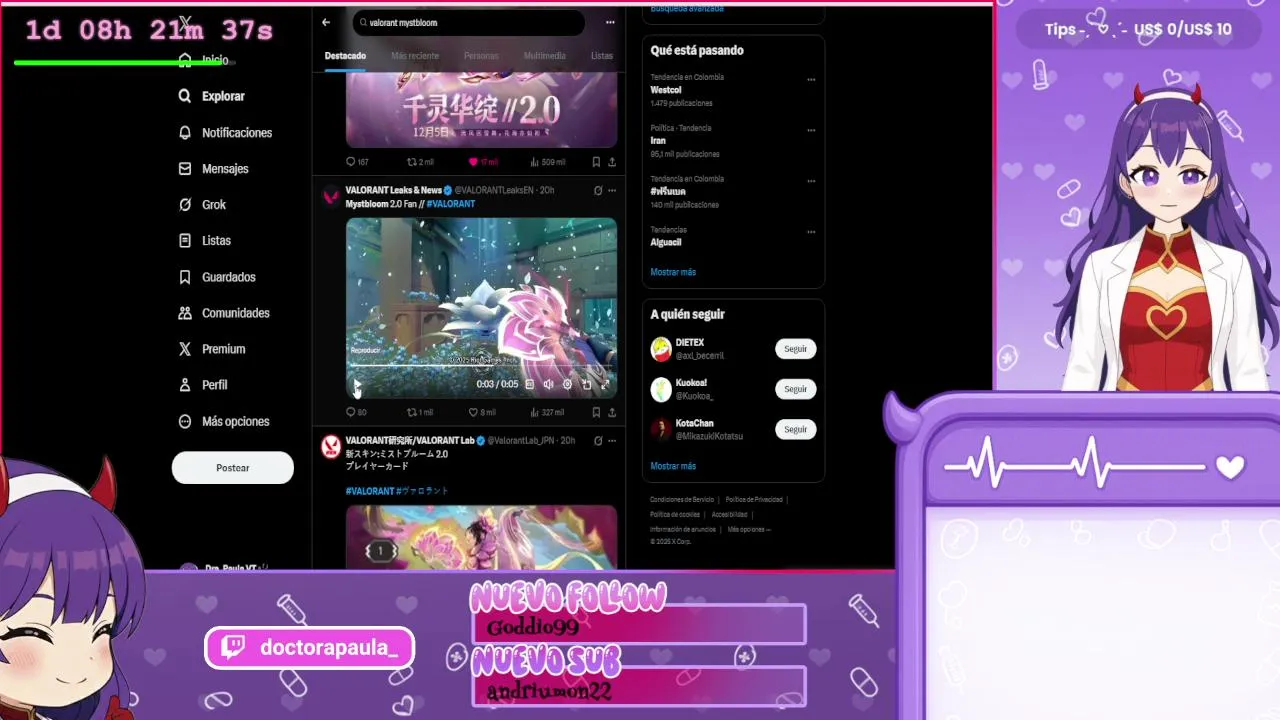Click Mostrar más under trends
Viewport: 1280px width, 720px height.
(x=673, y=272)
